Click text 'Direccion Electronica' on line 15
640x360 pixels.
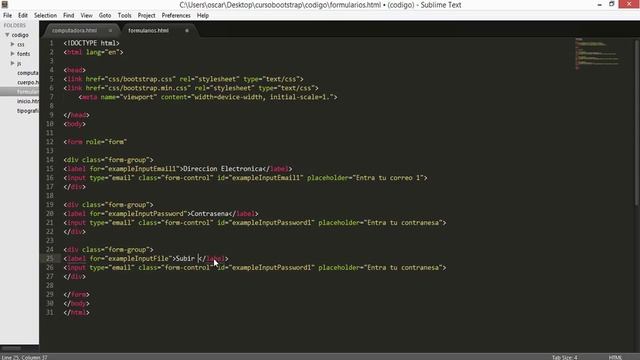tap(222, 169)
